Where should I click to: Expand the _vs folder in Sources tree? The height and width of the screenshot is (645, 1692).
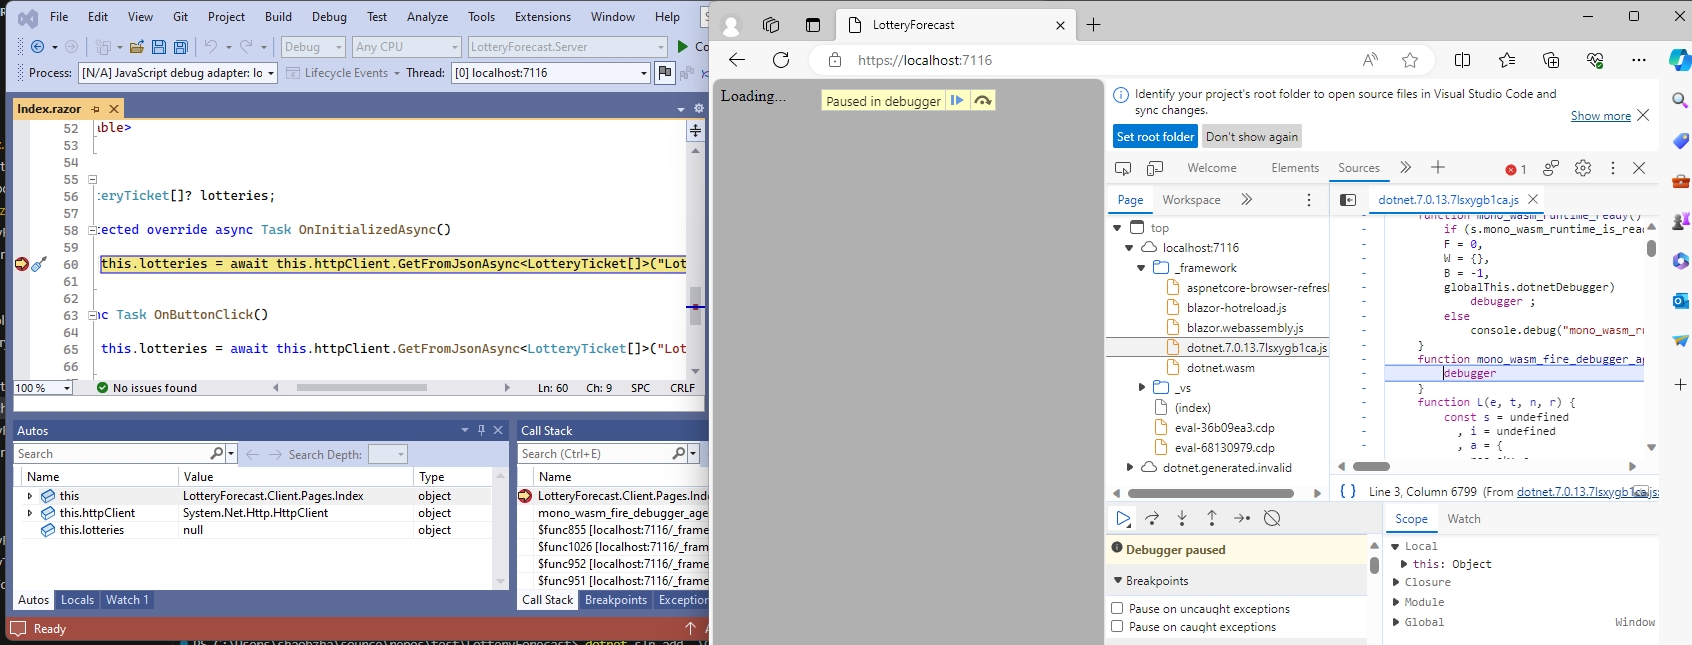[x=1142, y=387]
